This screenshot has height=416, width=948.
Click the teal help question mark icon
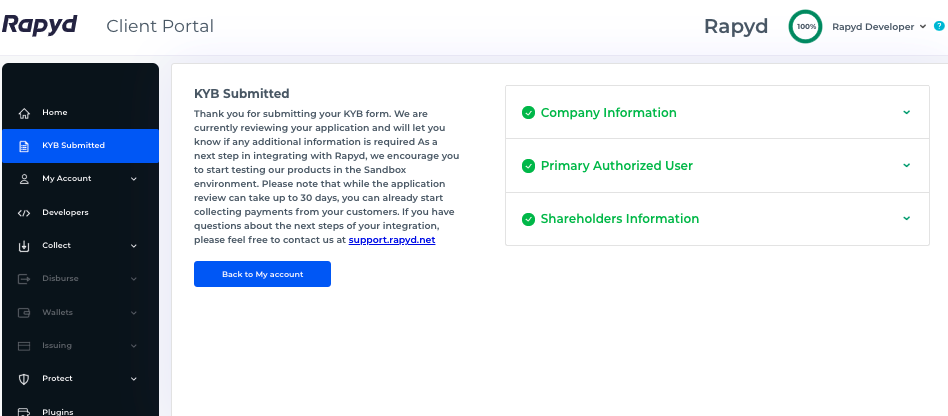click(x=939, y=26)
